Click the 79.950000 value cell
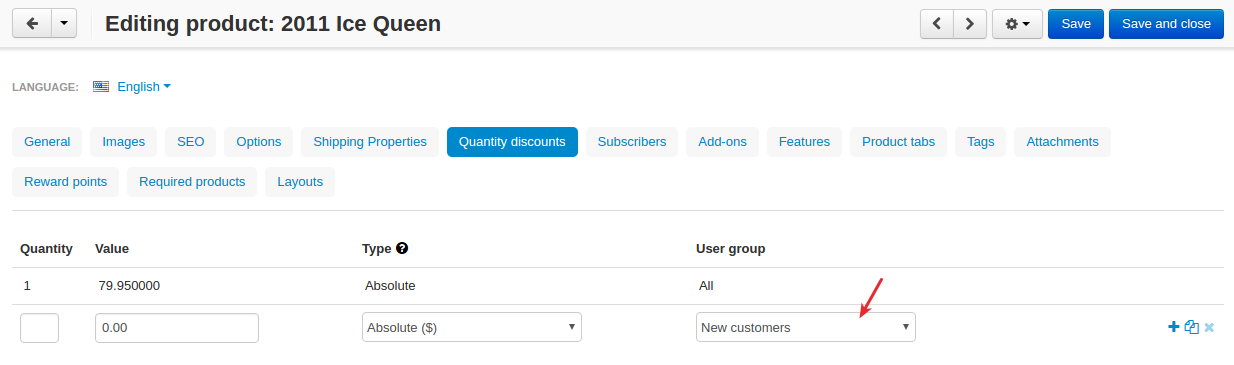The width and height of the screenshot is (1234, 365). pos(129,286)
